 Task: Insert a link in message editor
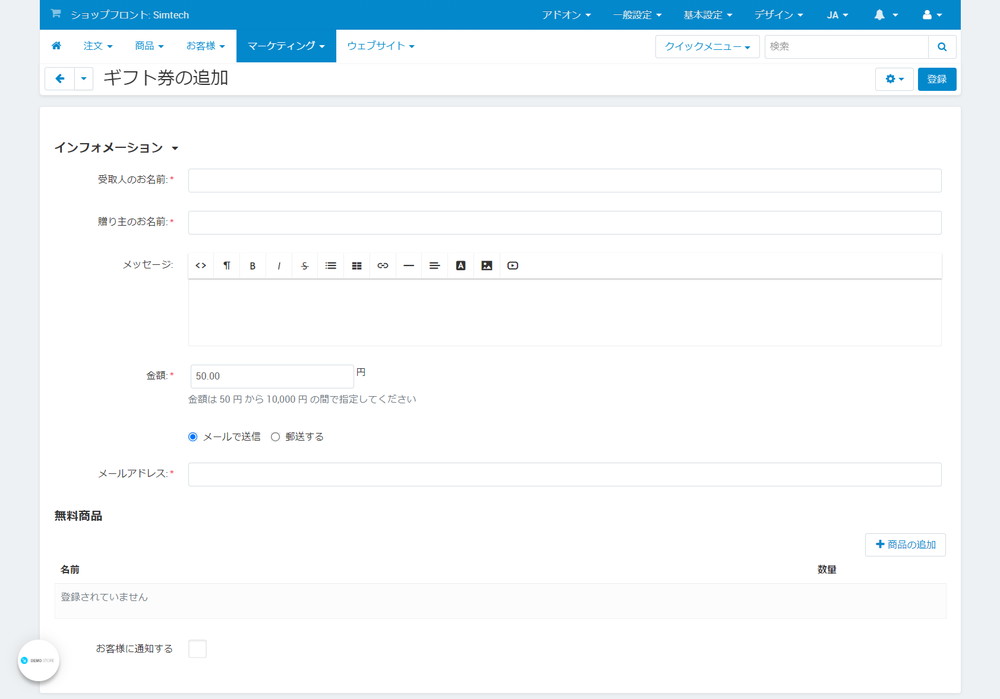(x=383, y=266)
